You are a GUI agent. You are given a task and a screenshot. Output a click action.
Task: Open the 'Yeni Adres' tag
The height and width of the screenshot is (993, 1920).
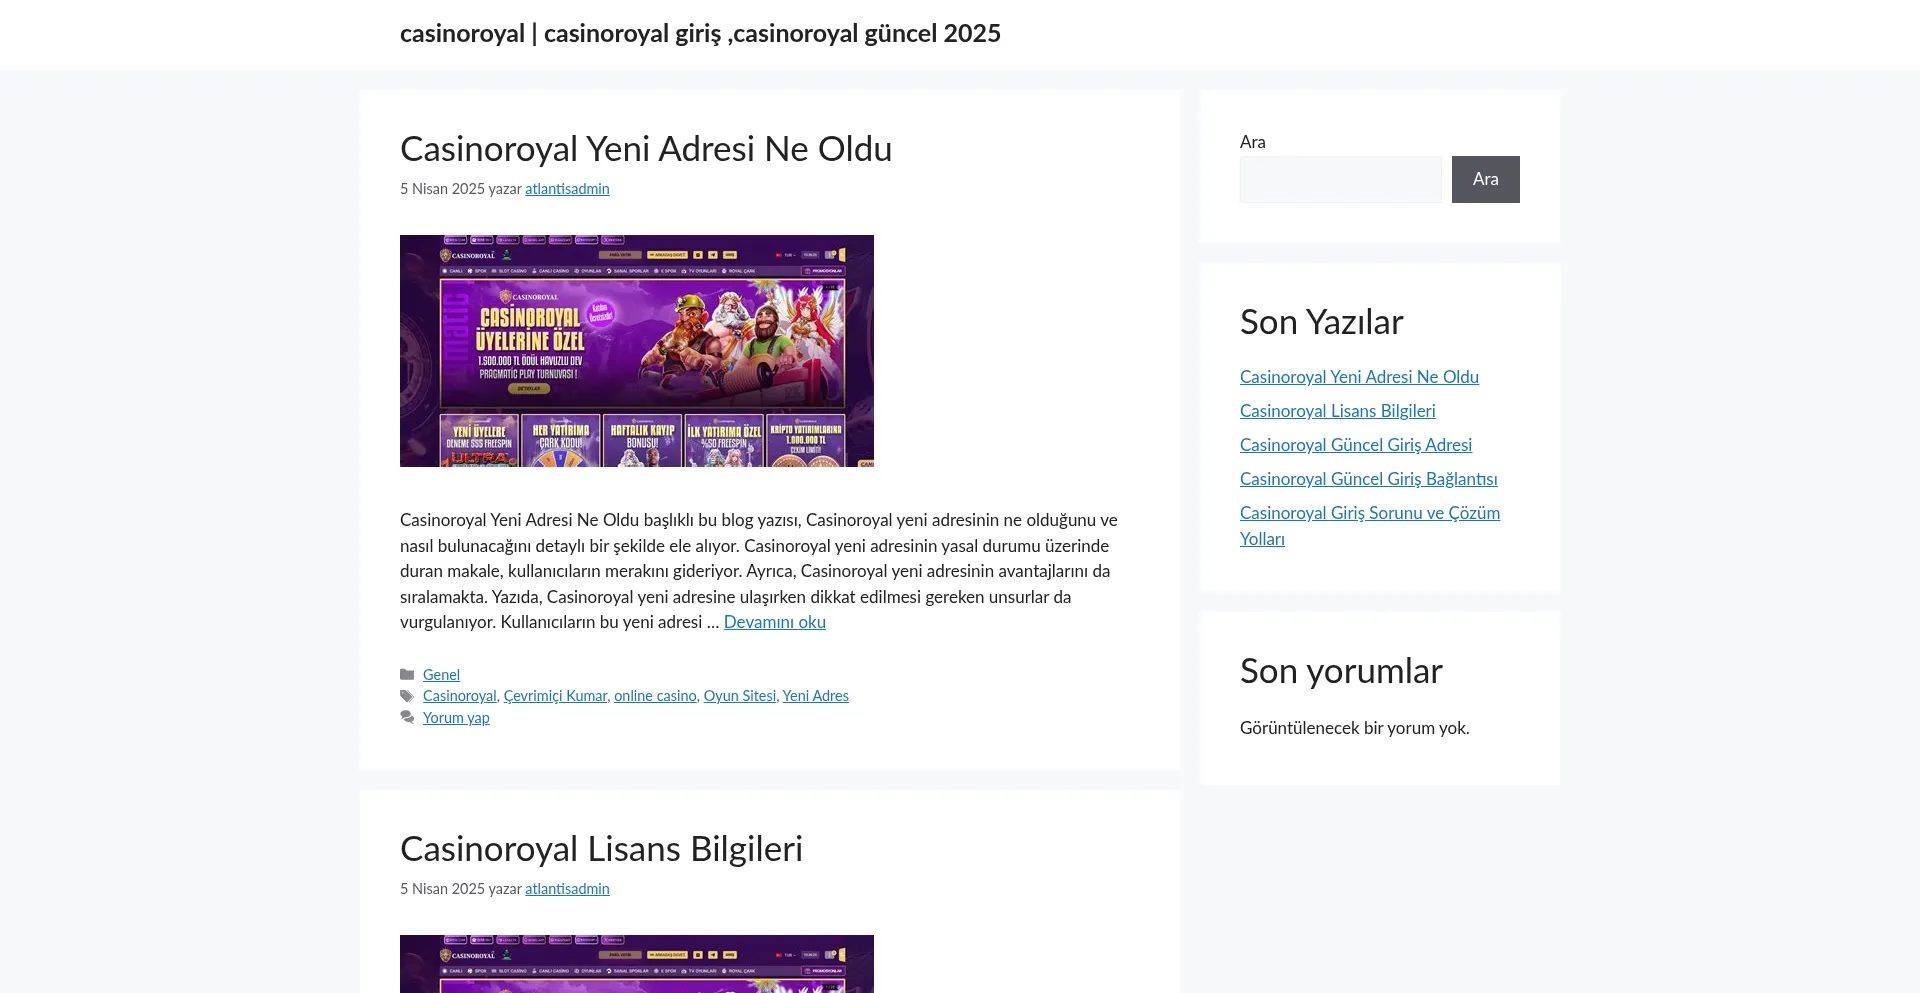click(x=815, y=696)
